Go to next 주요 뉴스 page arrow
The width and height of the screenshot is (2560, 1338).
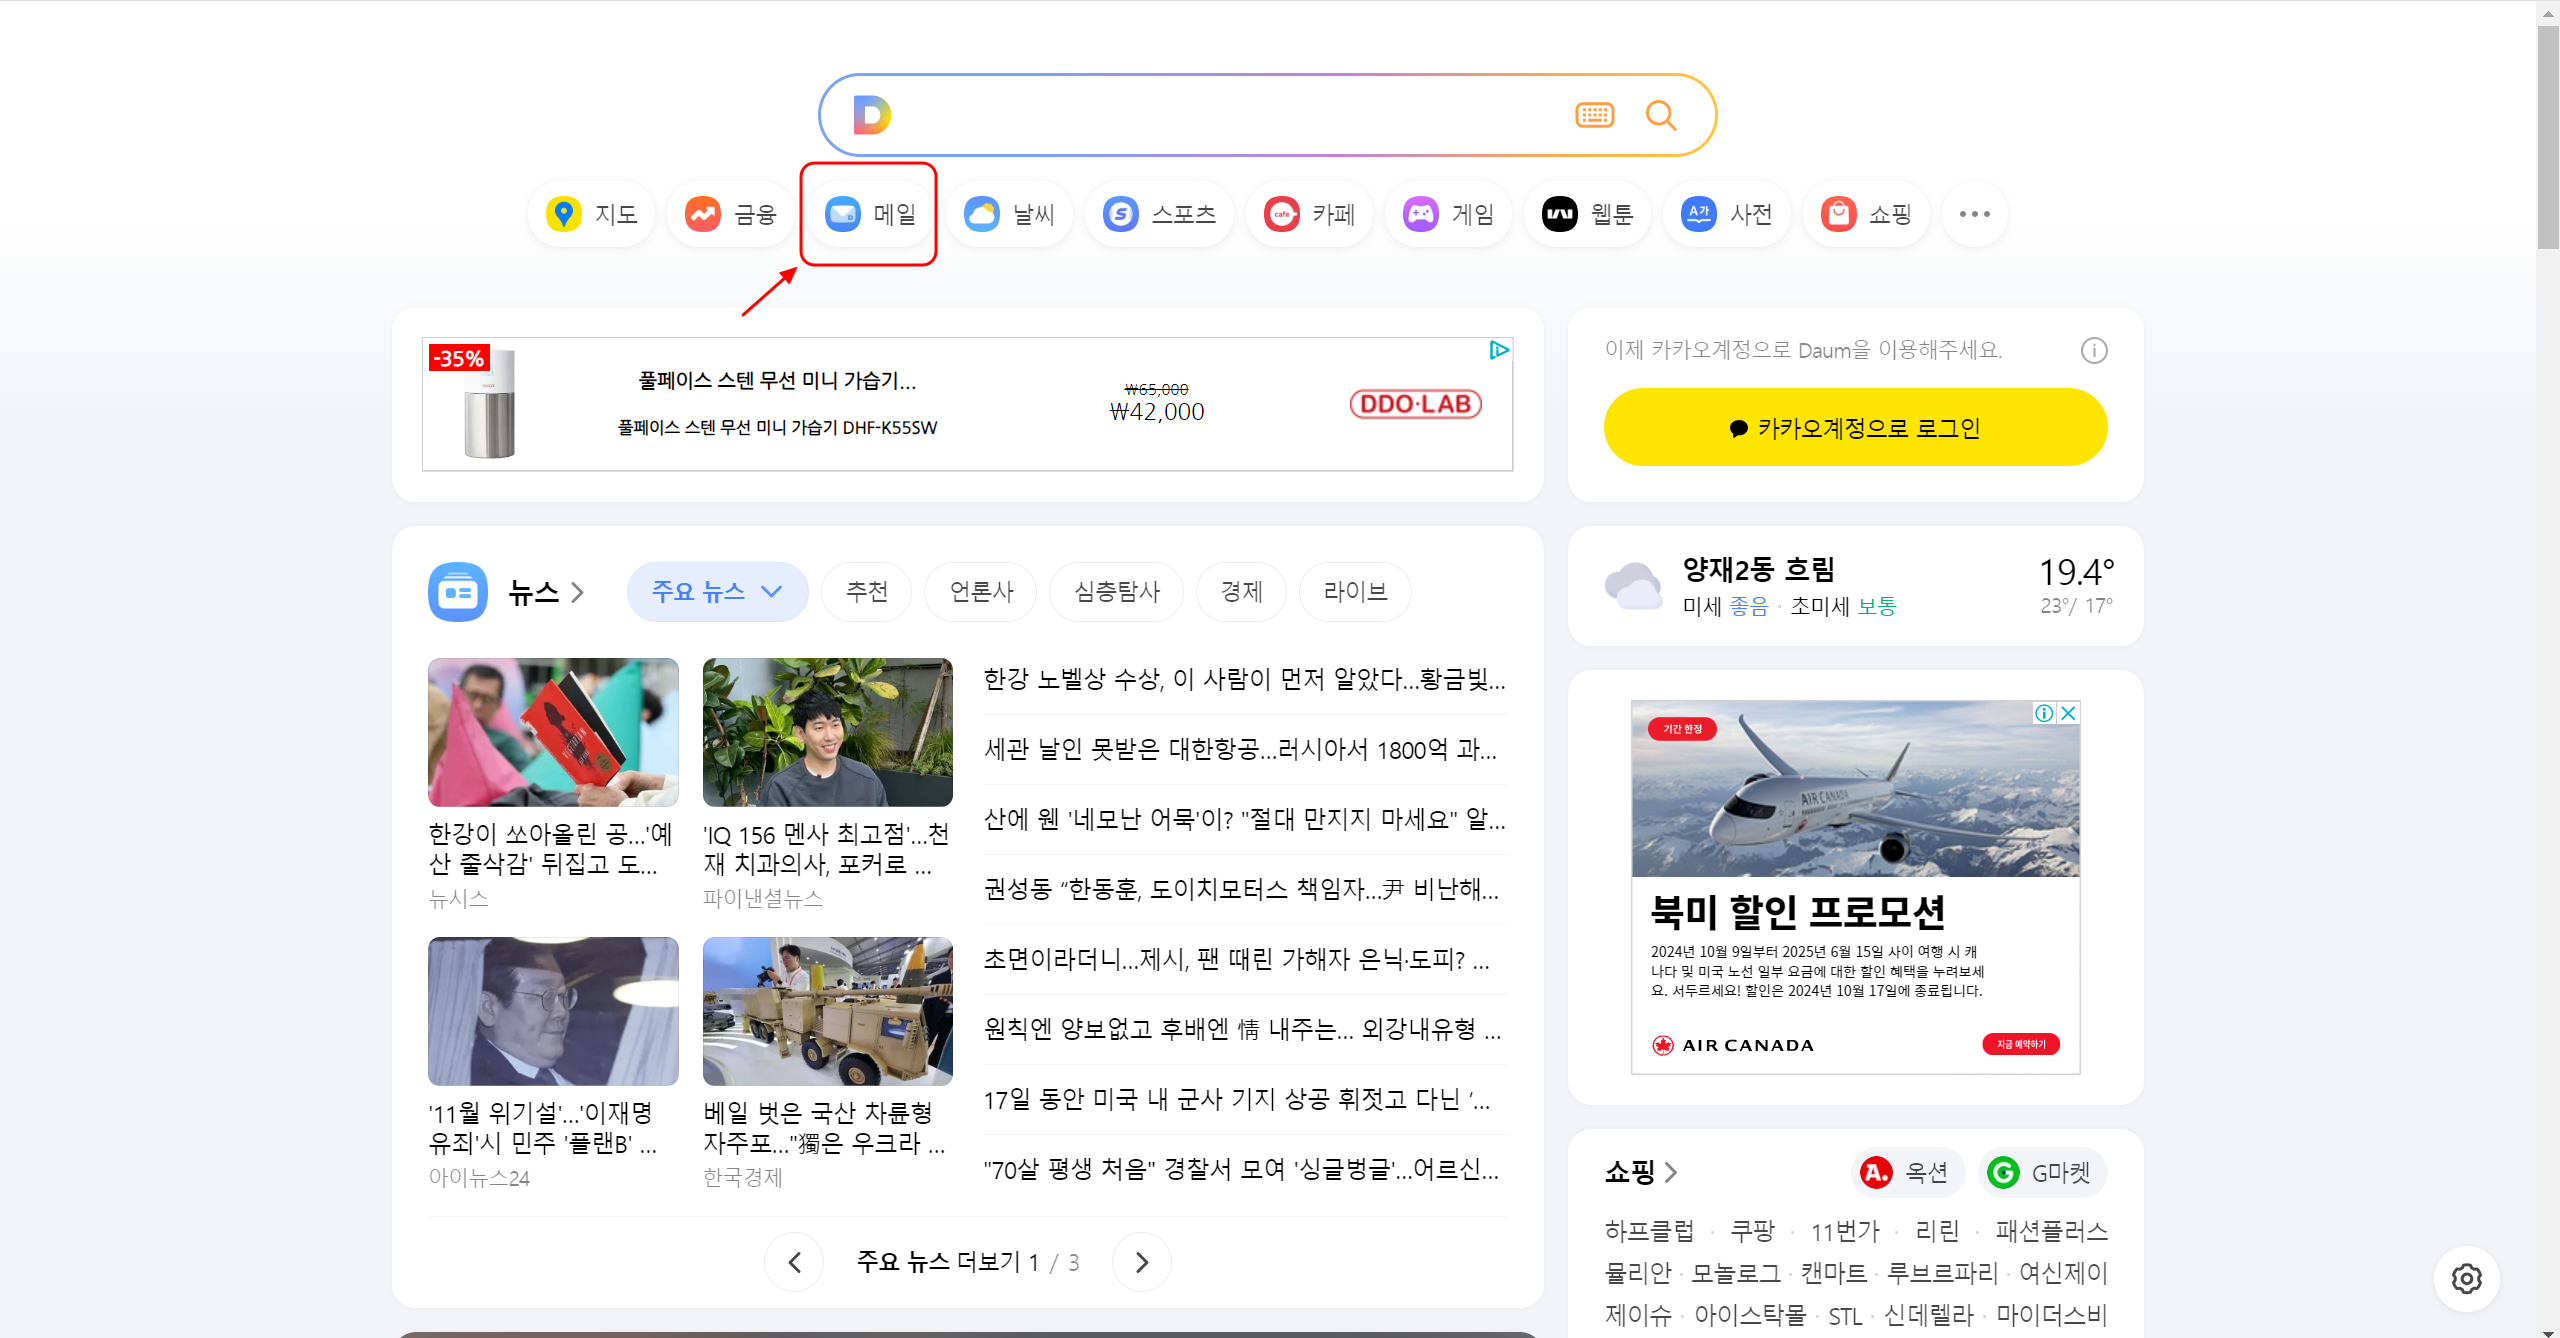(x=1141, y=1262)
